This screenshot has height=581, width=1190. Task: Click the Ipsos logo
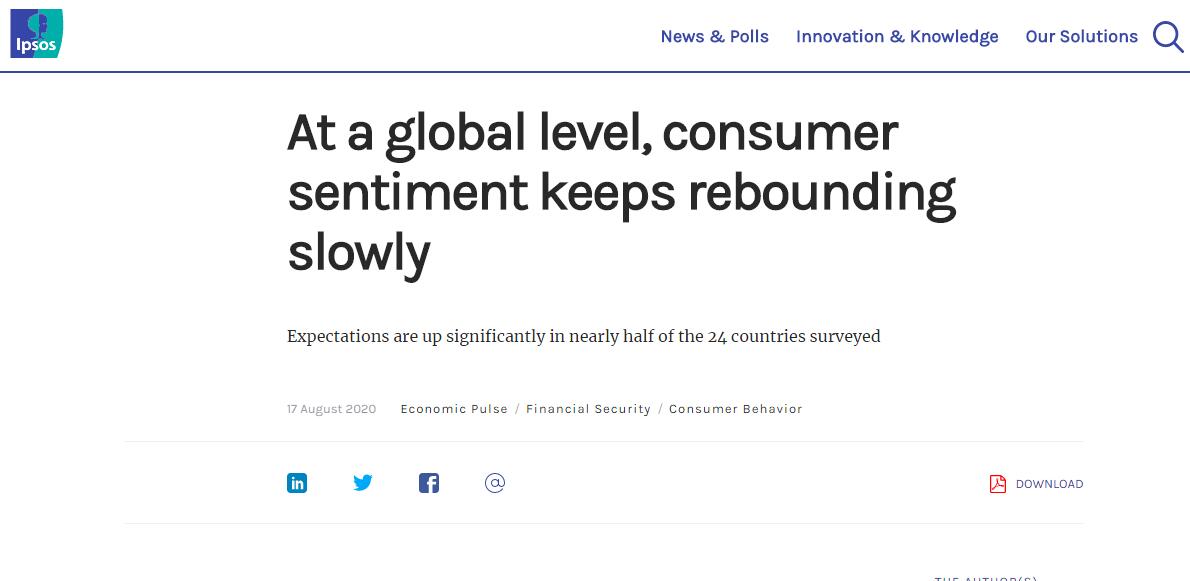point(37,34)
